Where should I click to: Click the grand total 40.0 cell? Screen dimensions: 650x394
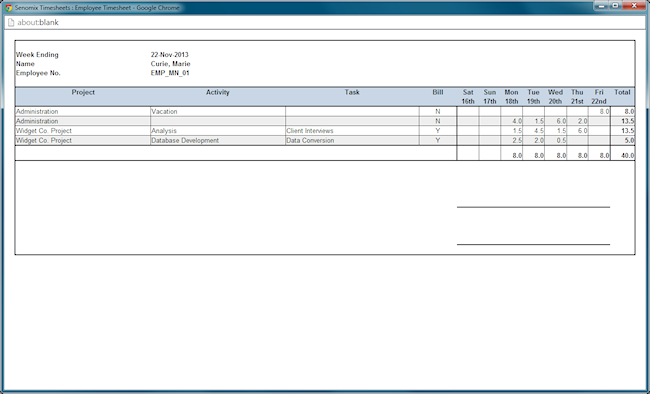[623, 156]
